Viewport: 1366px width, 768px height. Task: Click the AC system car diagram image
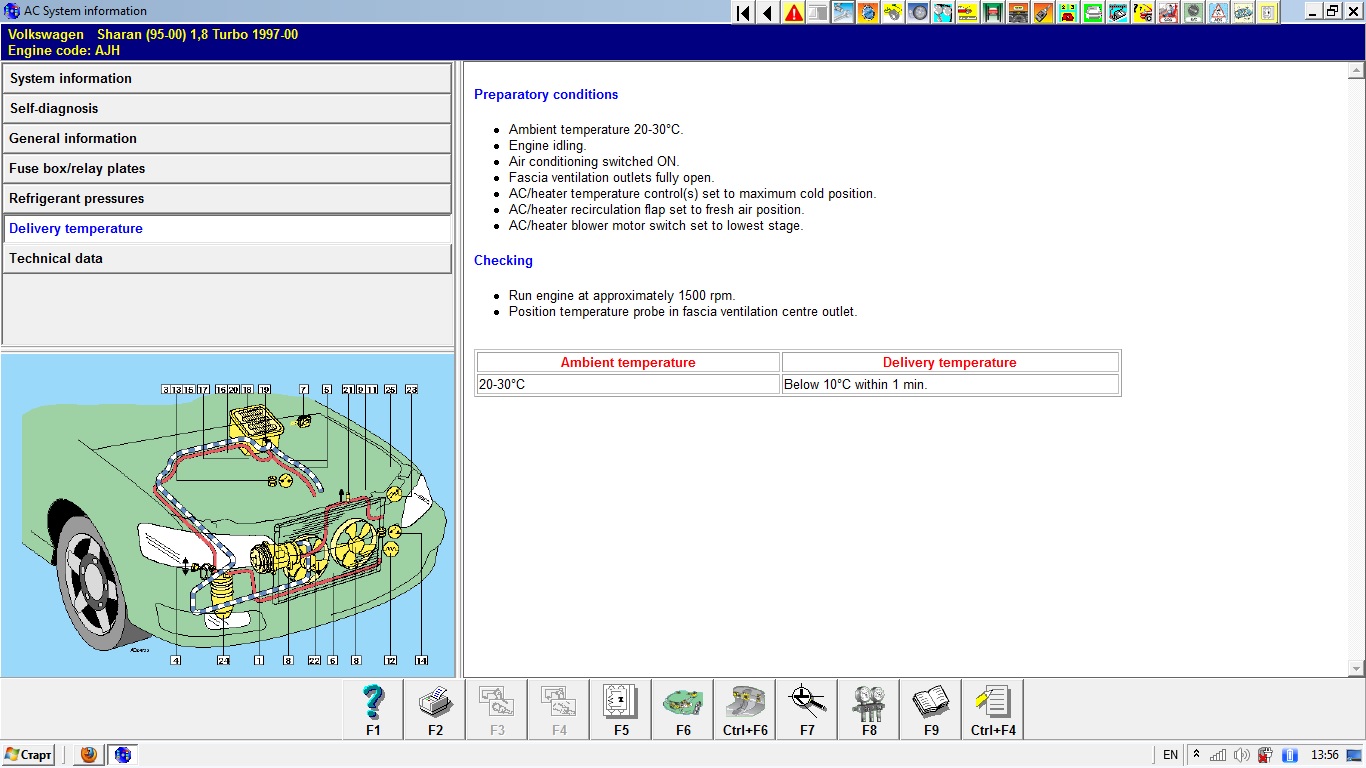coord(228,515)
